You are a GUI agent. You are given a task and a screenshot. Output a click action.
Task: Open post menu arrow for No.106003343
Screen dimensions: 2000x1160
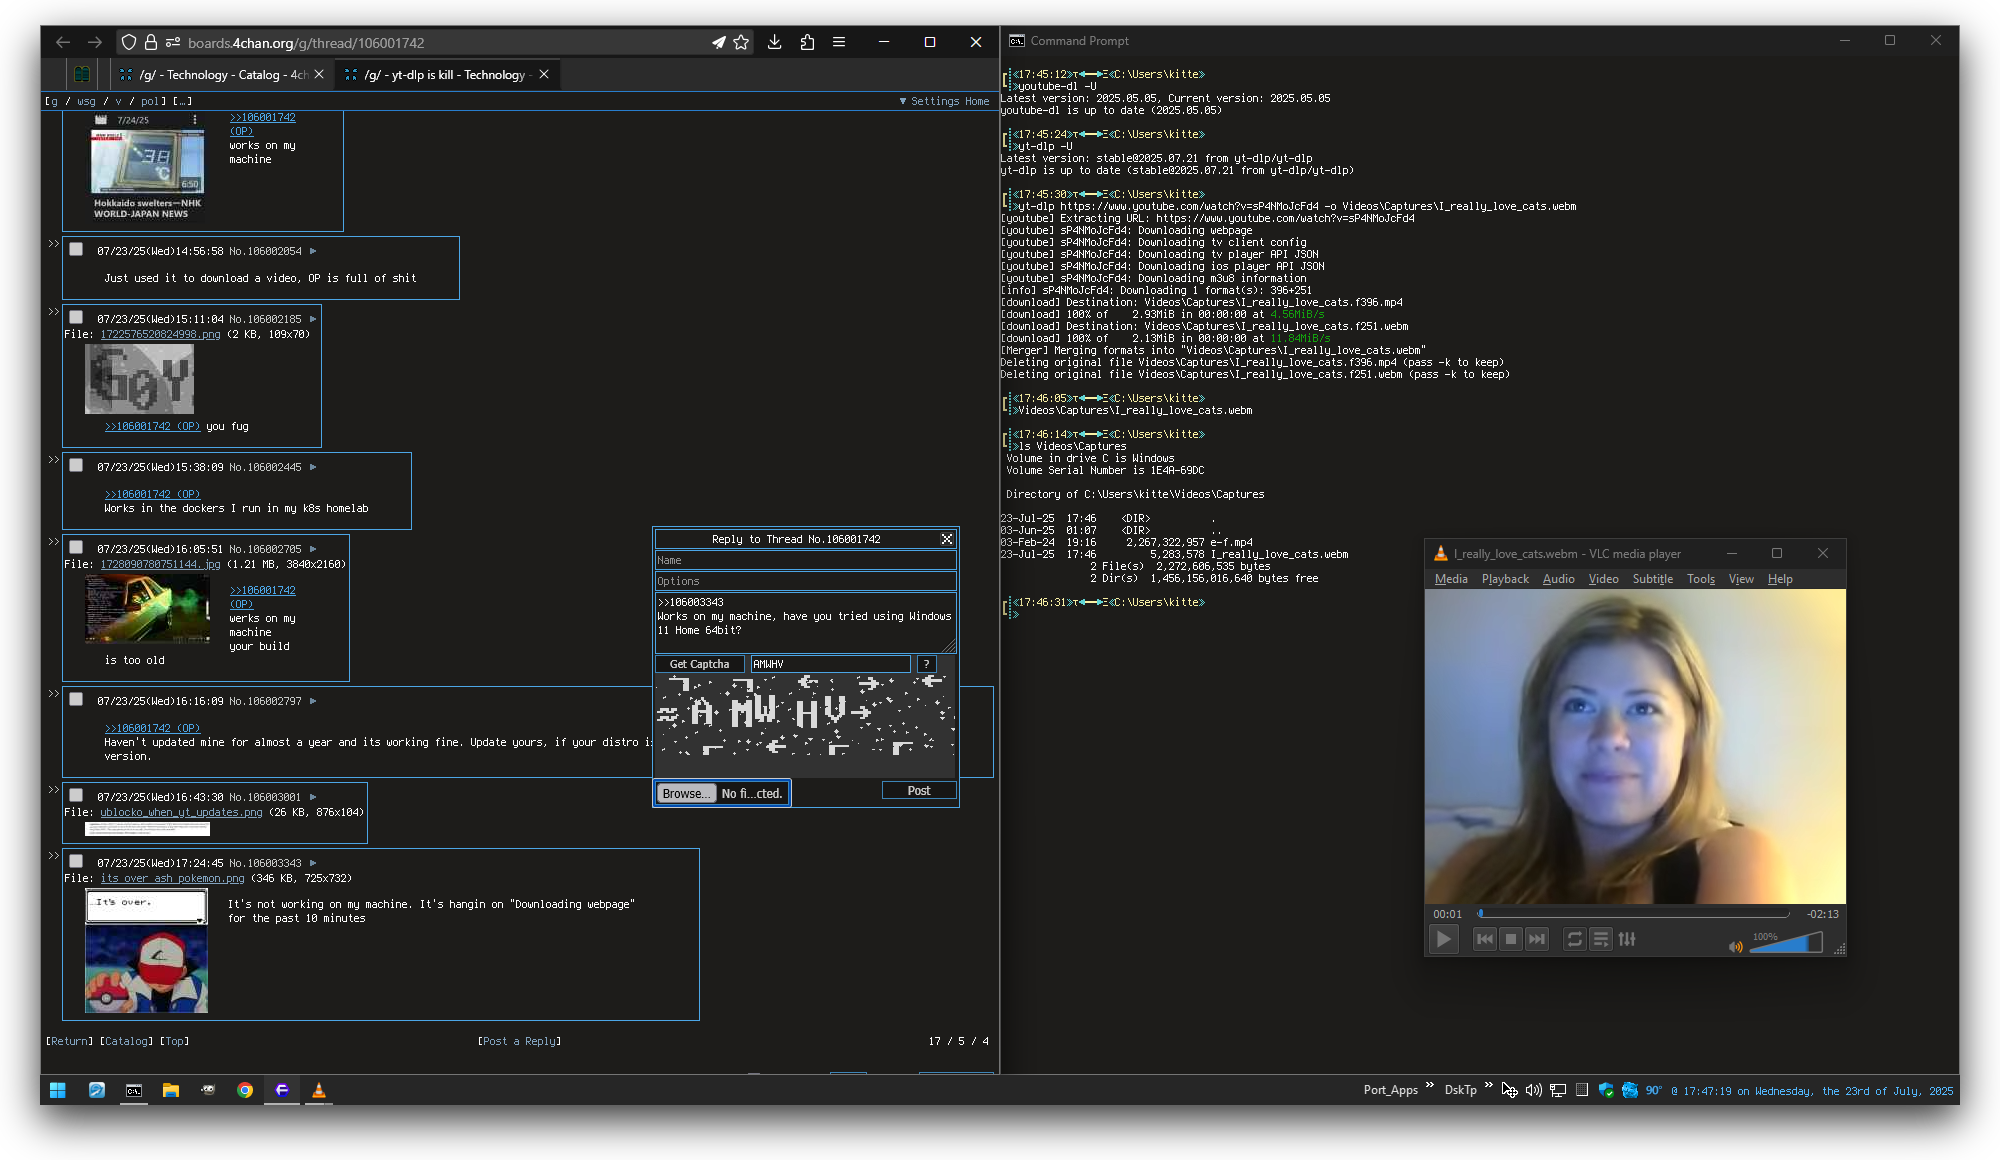[x=313, y=863]
